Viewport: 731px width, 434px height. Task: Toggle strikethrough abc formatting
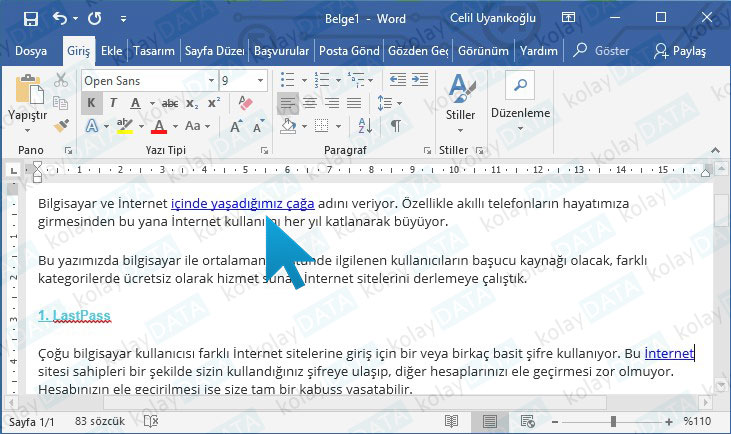pos(170,103)
